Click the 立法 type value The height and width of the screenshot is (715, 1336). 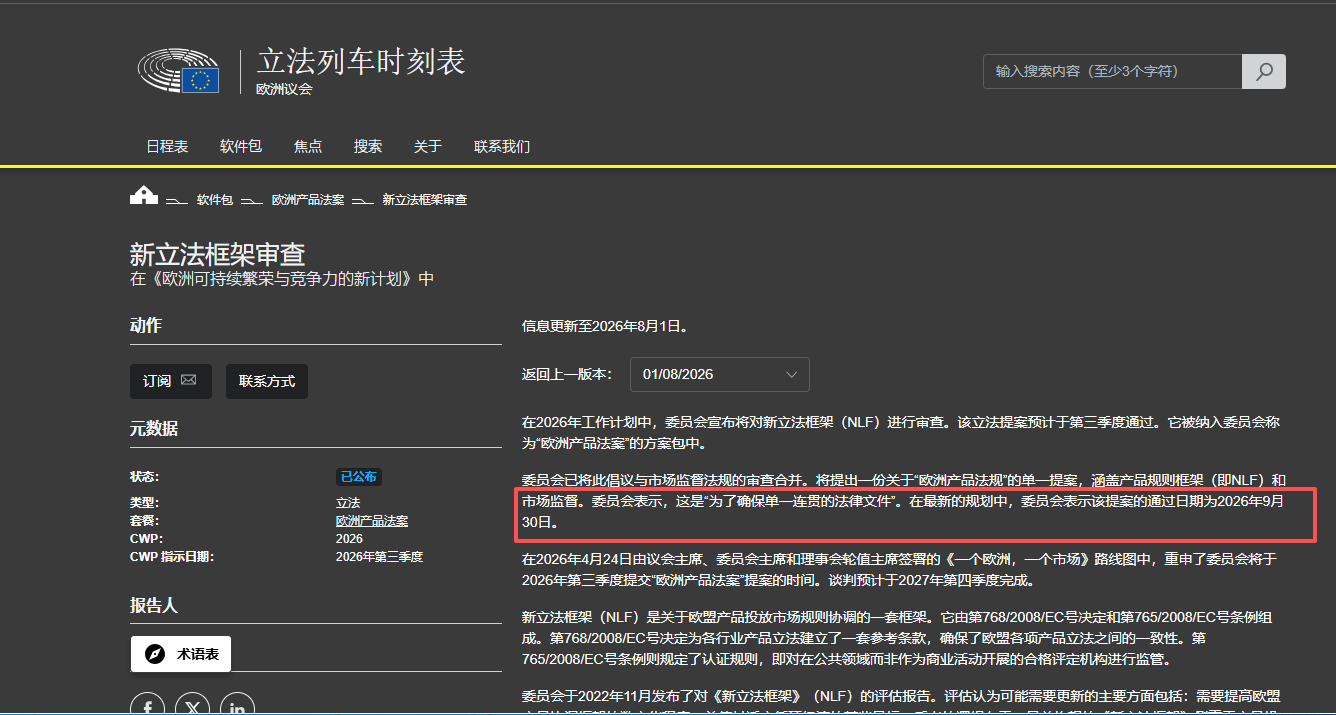pos(348,503)
